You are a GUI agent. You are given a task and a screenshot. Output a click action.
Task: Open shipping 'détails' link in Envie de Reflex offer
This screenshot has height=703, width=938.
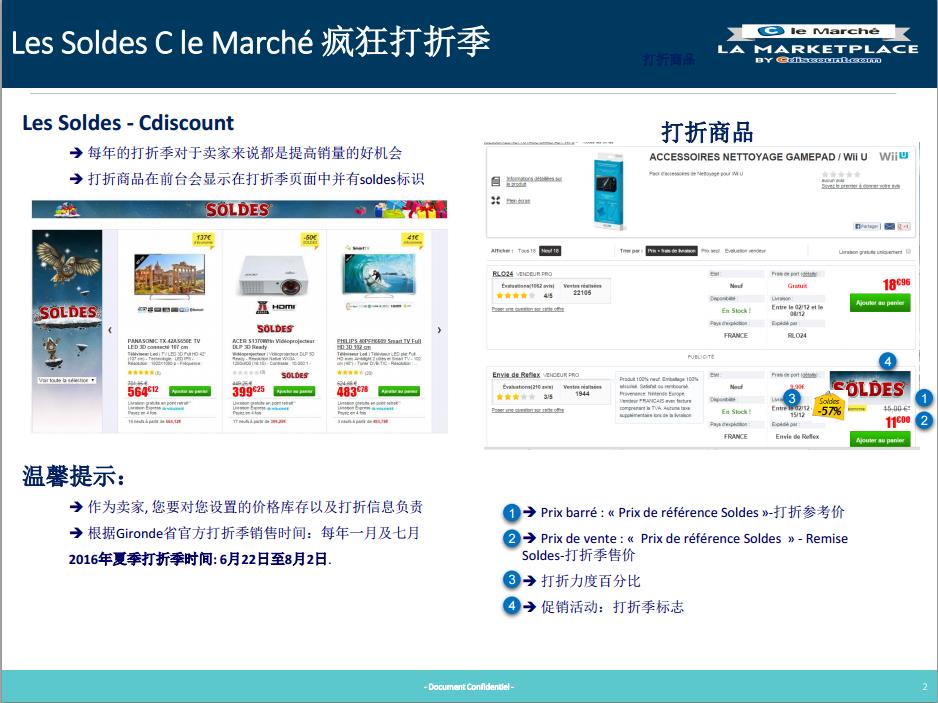[x=809, y=375]
